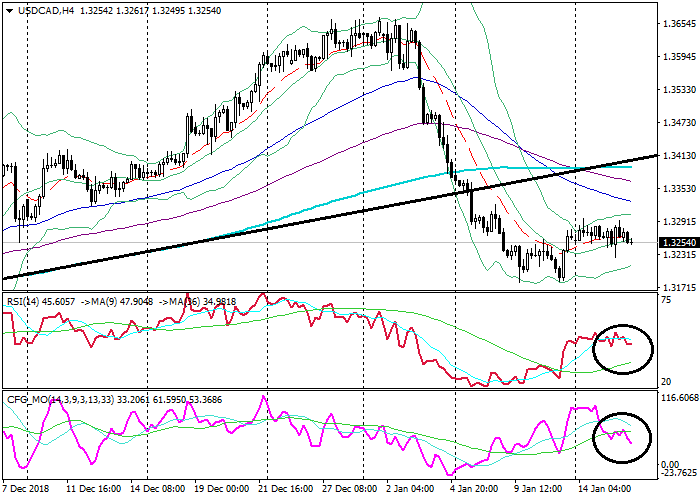
Task: Click the 1.34130 price axis label
Action: (x=678, y=156)
